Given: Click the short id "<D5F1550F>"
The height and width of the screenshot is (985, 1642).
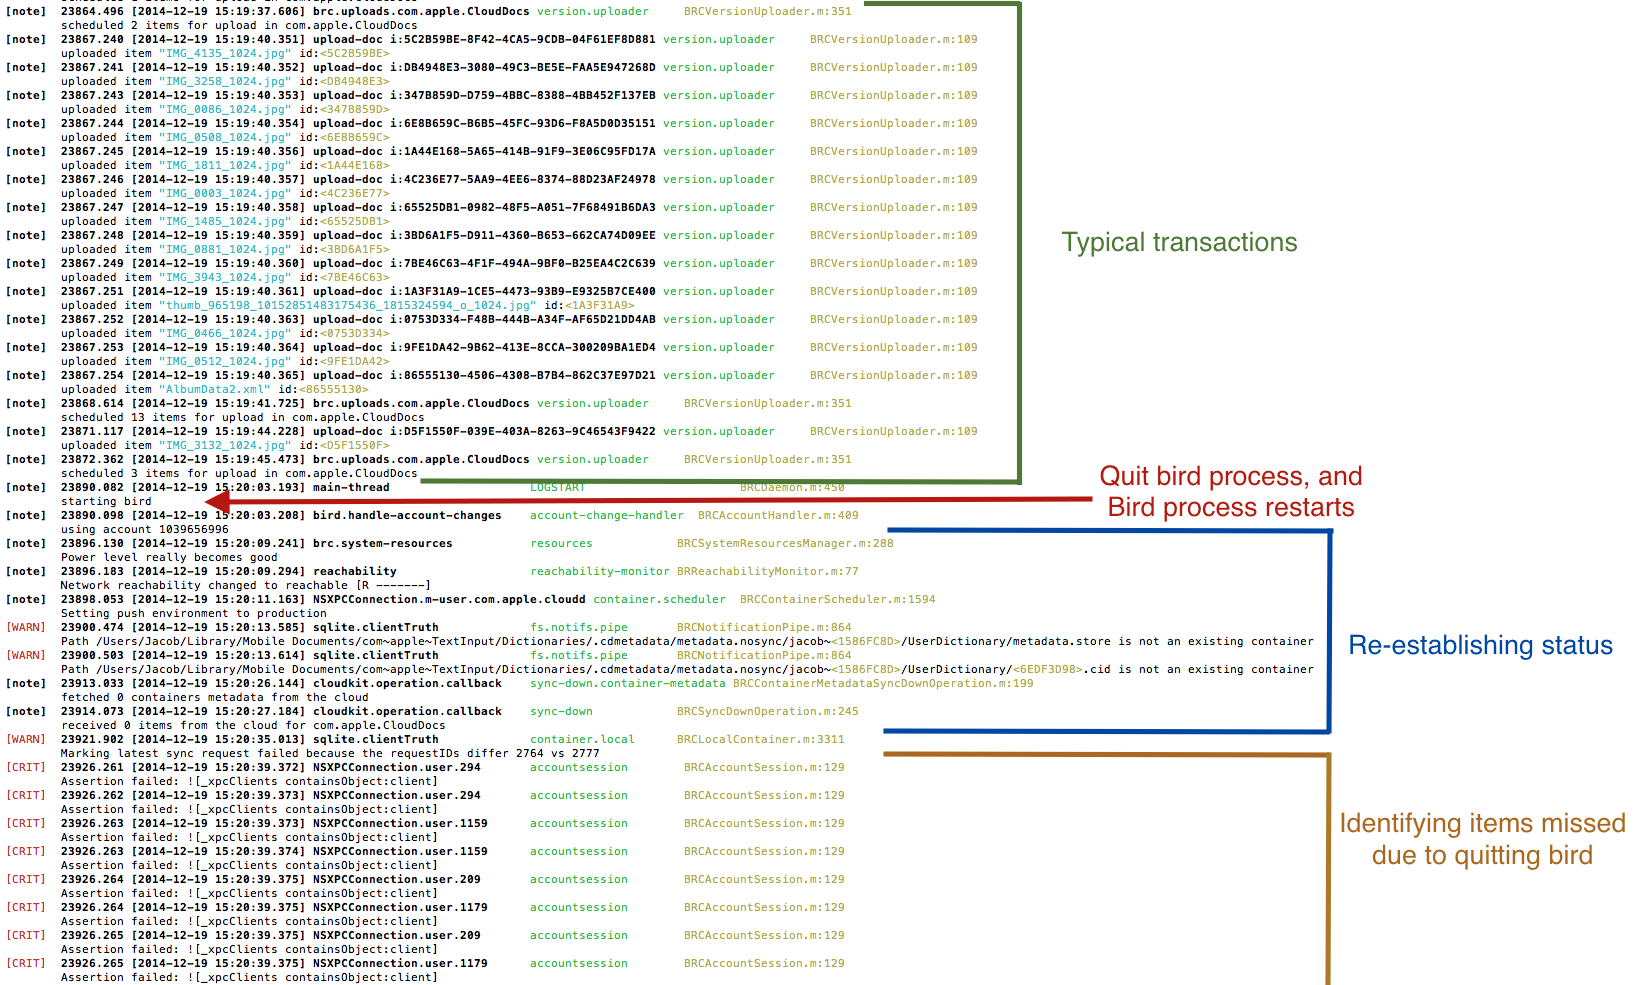Looking at the screenshot, I should (355, 446).
